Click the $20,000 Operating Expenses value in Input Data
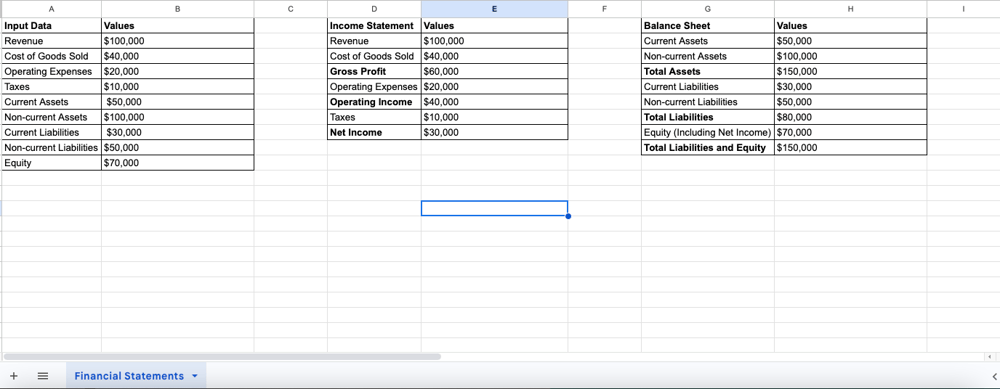The width and height of the screenshot is (1000, 389). pyautogui.click(x=177, y=71)
